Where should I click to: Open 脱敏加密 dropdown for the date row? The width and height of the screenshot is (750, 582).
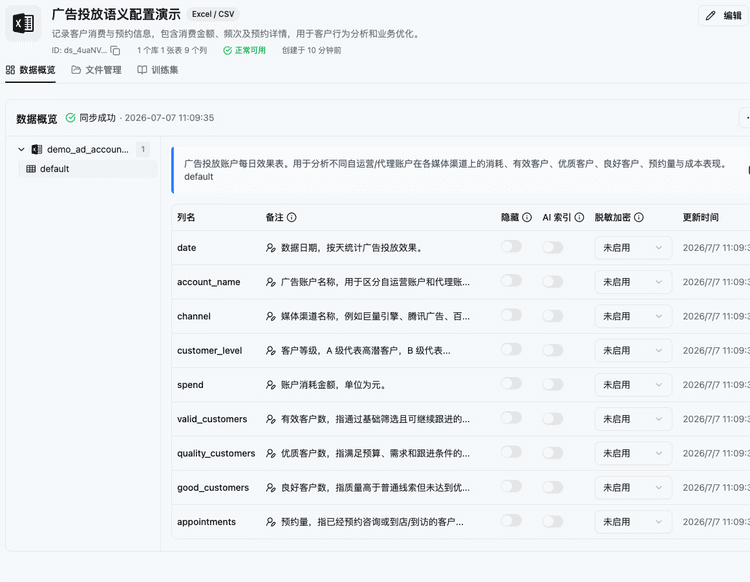point(633,248)
